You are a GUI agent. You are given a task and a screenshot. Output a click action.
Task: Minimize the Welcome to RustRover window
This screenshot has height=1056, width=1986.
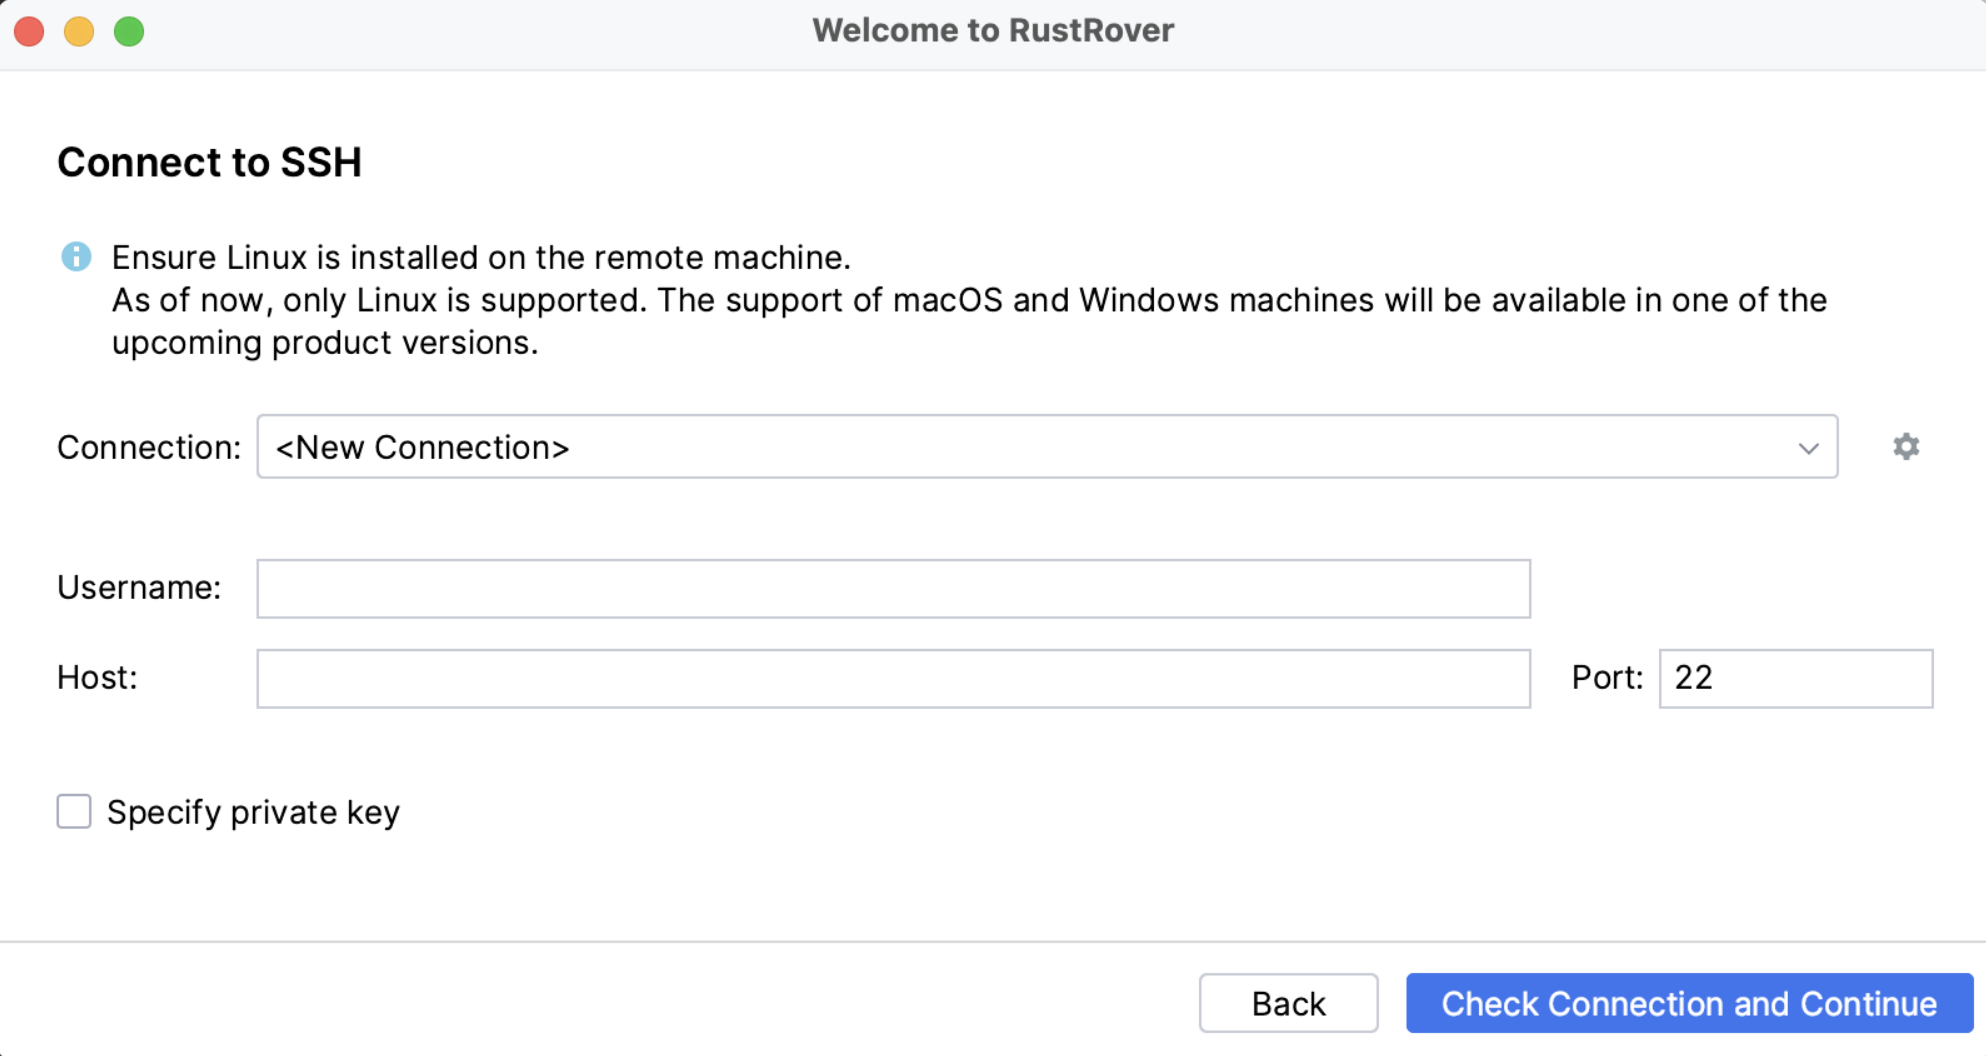(x=78, y=31)
